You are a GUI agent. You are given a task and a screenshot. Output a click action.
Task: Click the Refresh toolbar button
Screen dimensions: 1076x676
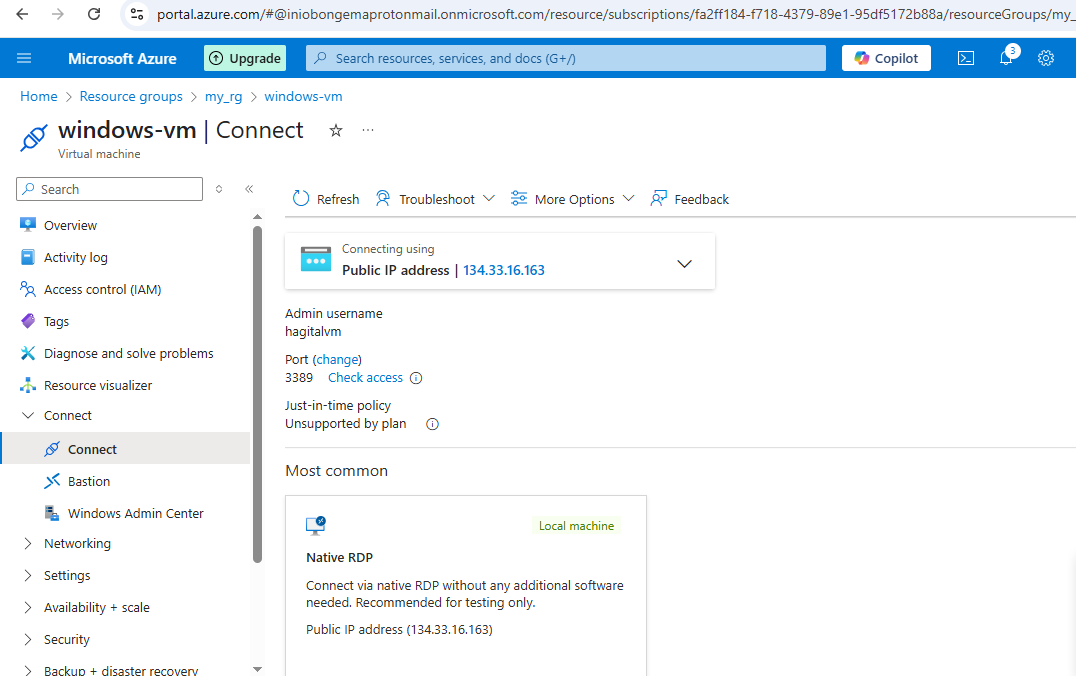click(326, 199)
